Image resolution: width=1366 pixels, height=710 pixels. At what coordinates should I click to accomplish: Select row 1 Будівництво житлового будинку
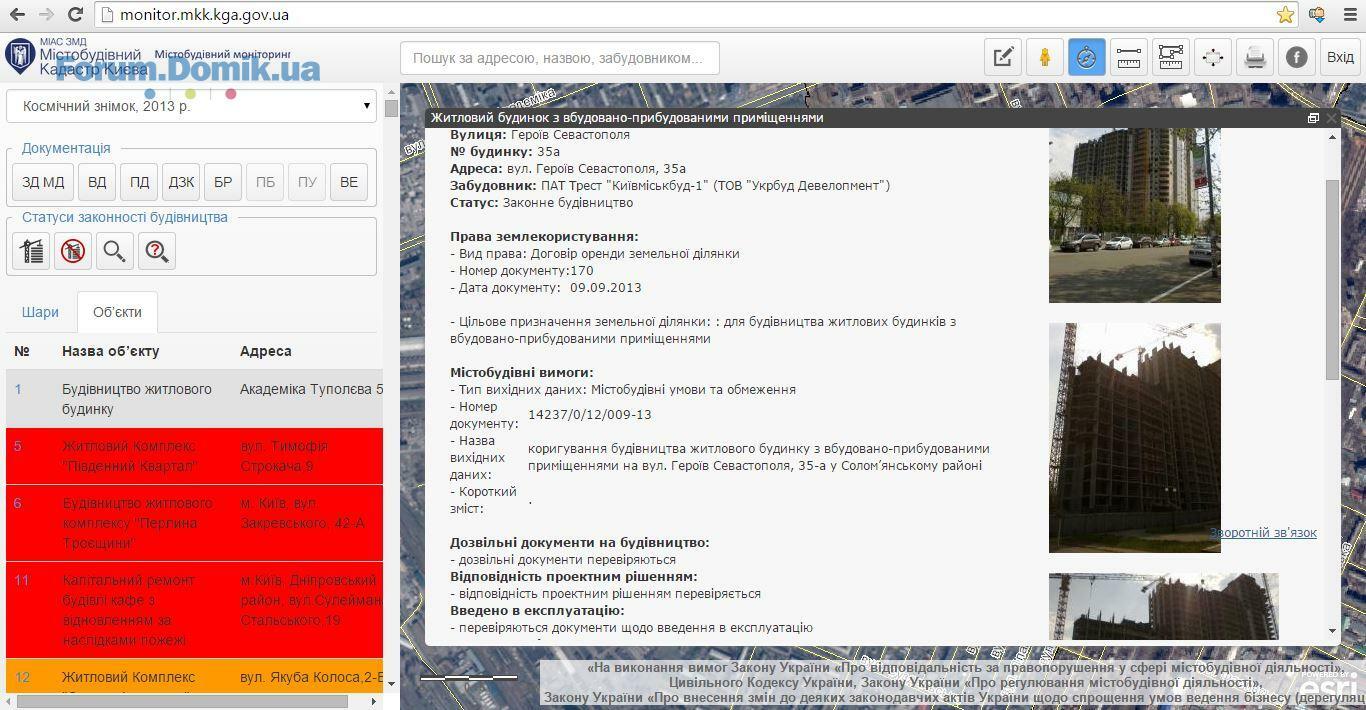[x=195, y=399]
